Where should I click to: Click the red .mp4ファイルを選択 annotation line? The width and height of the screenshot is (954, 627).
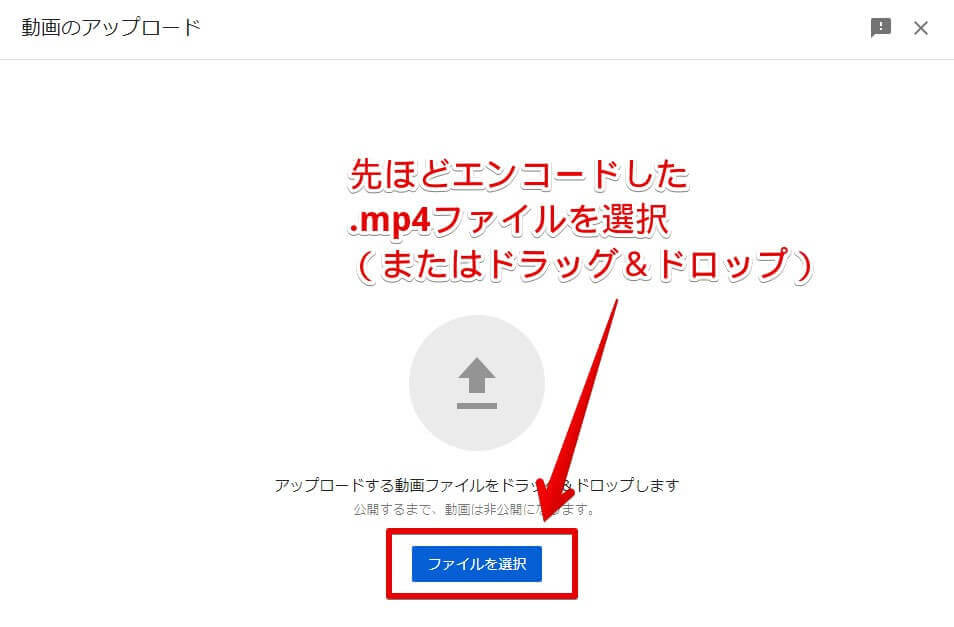(510, 220)
